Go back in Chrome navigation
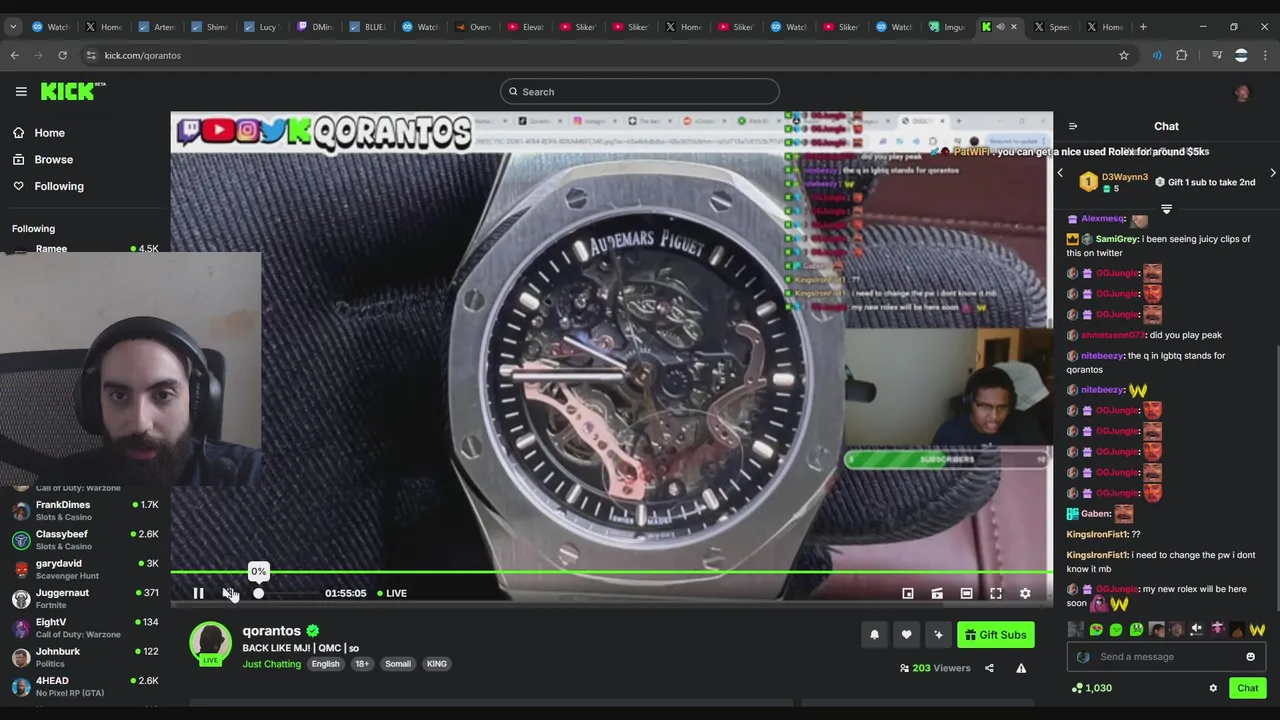Viewport: 1280px width, 720px height. tap(14, 55)
